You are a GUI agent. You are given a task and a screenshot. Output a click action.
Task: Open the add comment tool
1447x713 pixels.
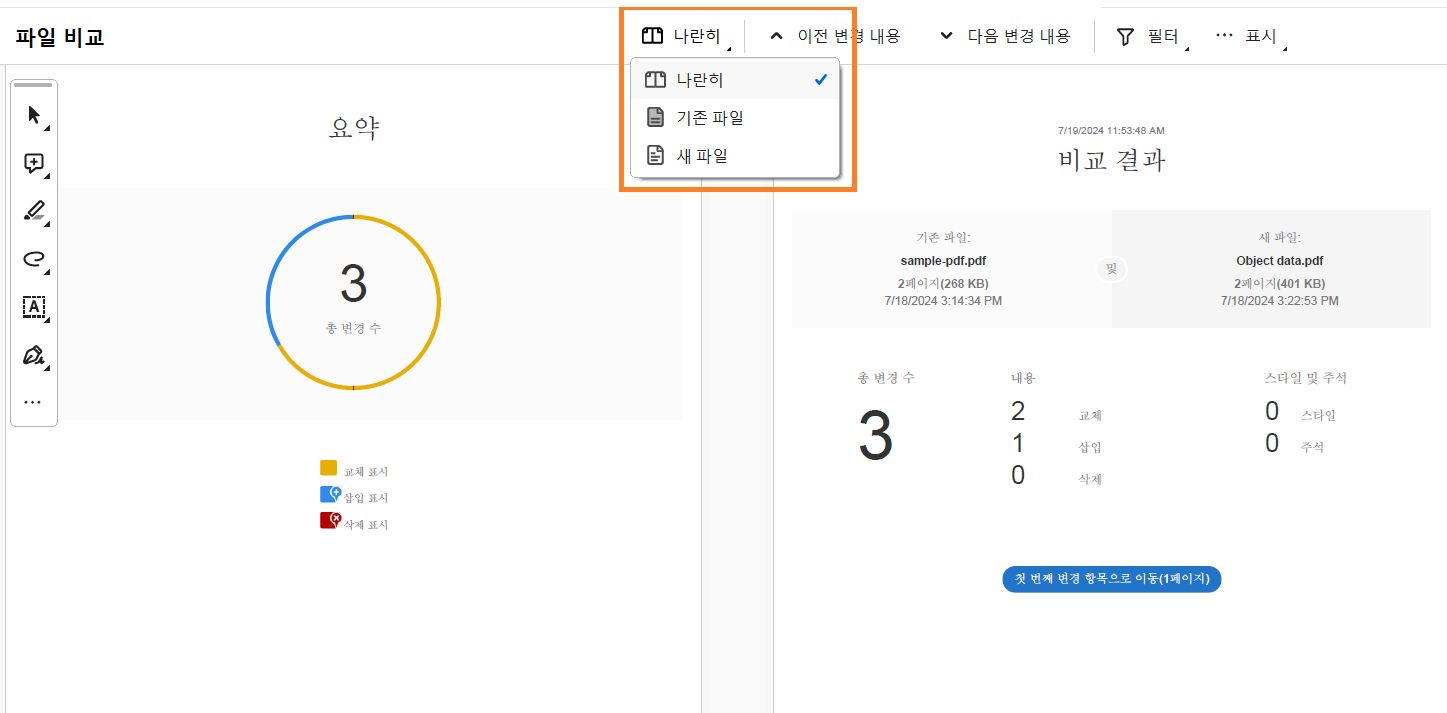(33, 162)
